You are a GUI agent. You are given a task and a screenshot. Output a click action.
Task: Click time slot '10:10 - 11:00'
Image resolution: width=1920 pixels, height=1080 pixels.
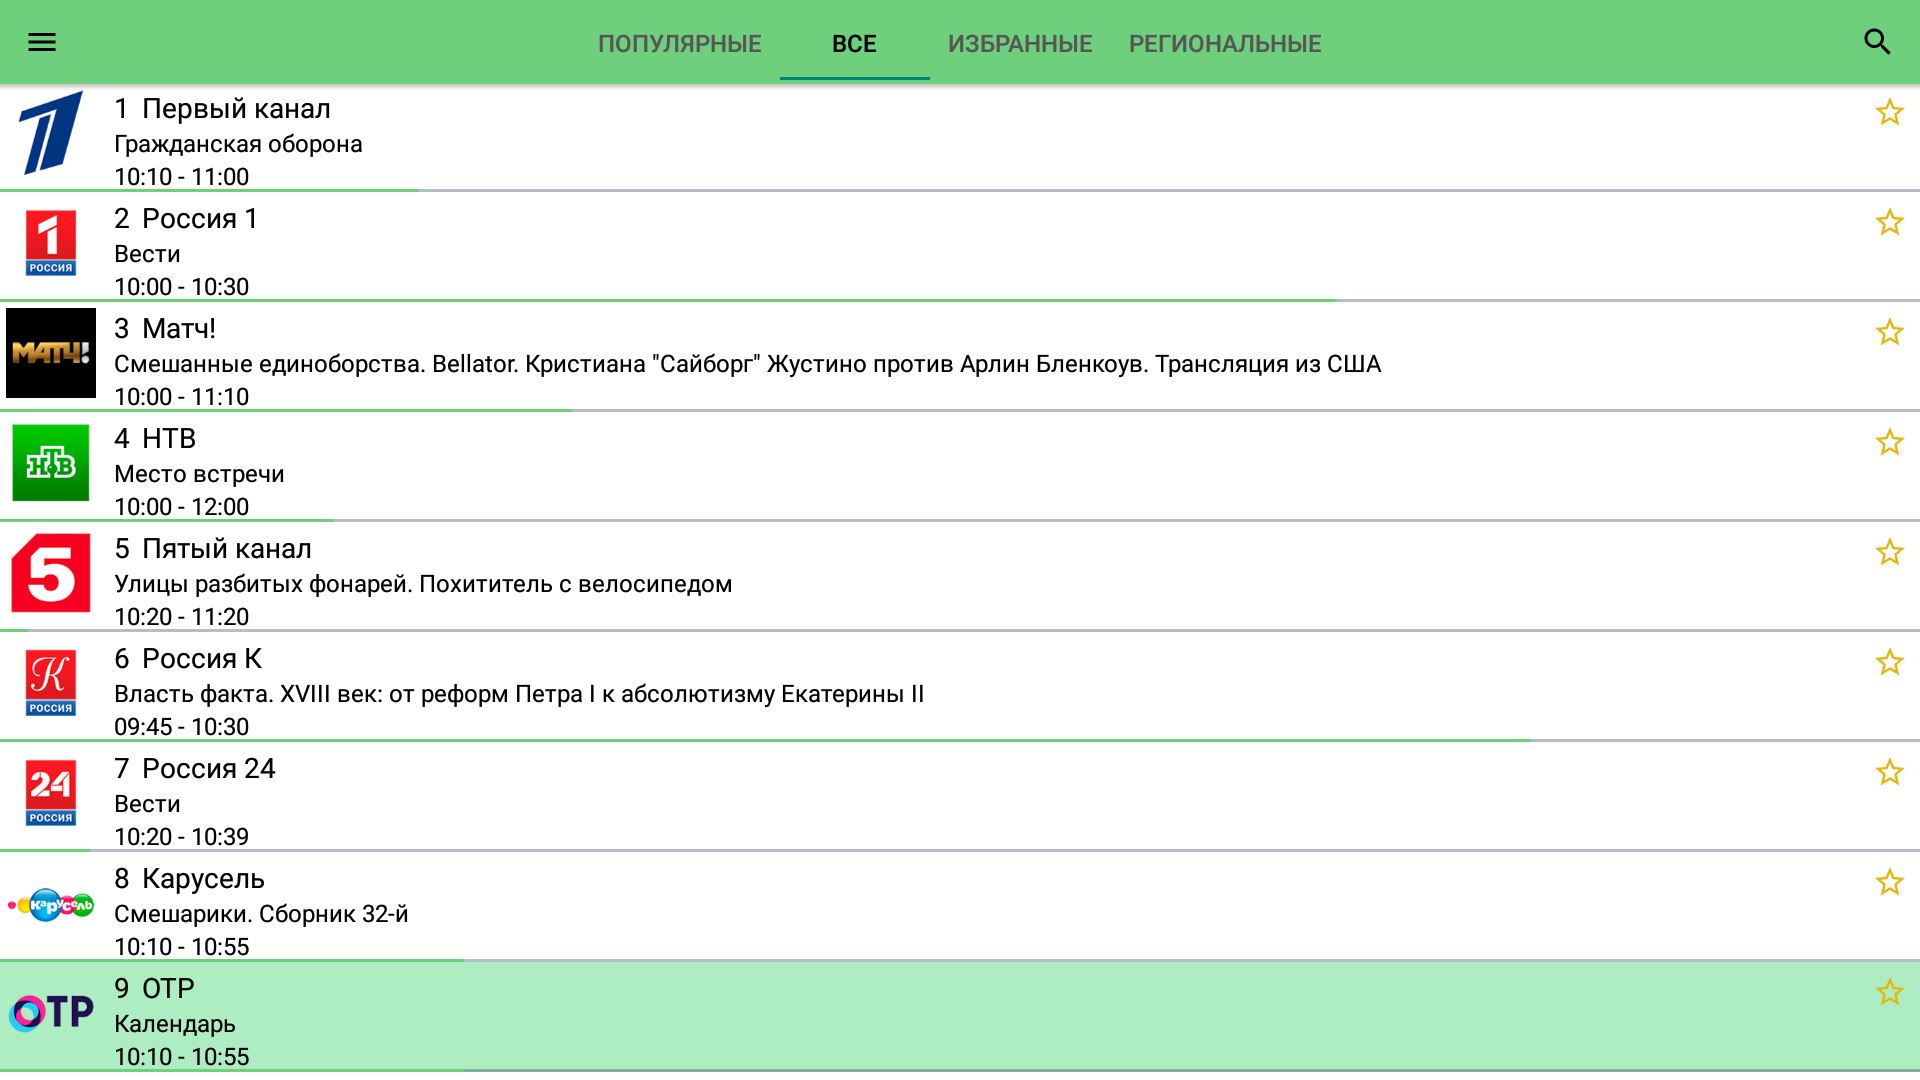tap(181, 177)
